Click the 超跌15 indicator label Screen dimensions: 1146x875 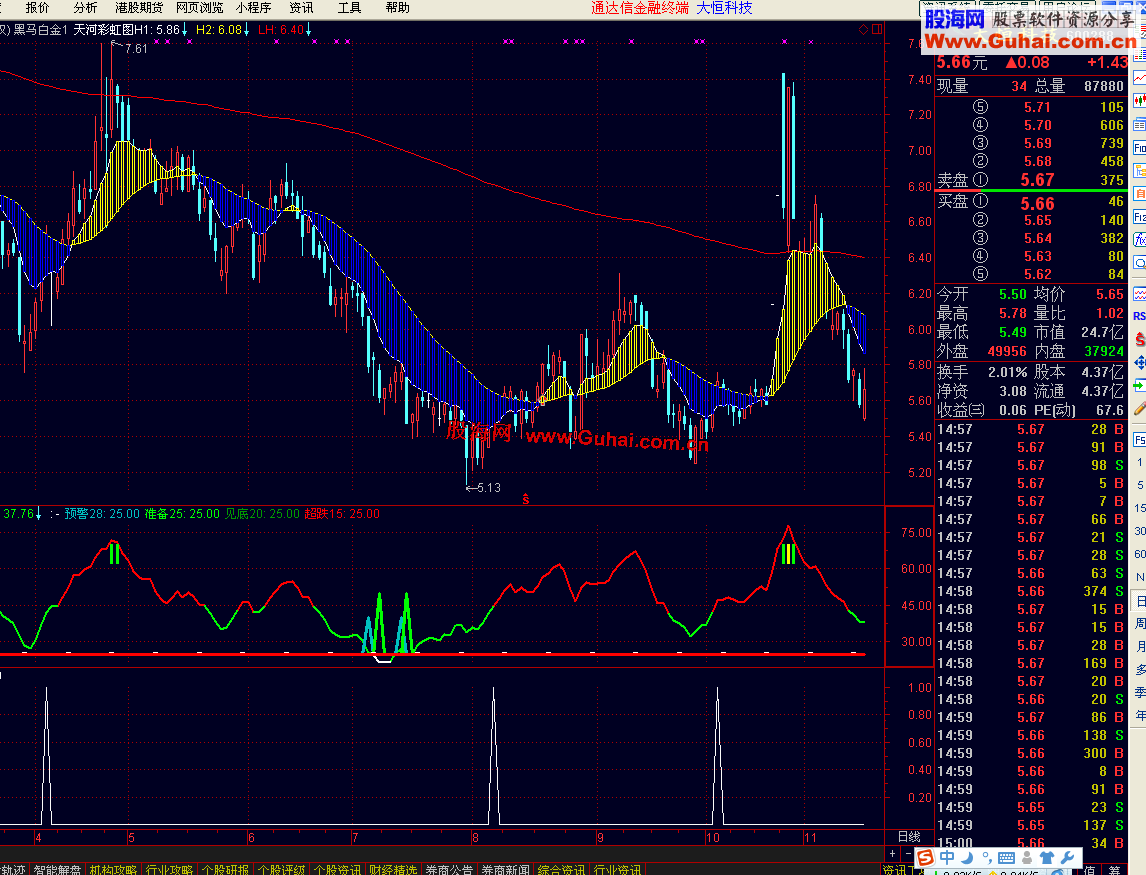click(x=342, y=514)
